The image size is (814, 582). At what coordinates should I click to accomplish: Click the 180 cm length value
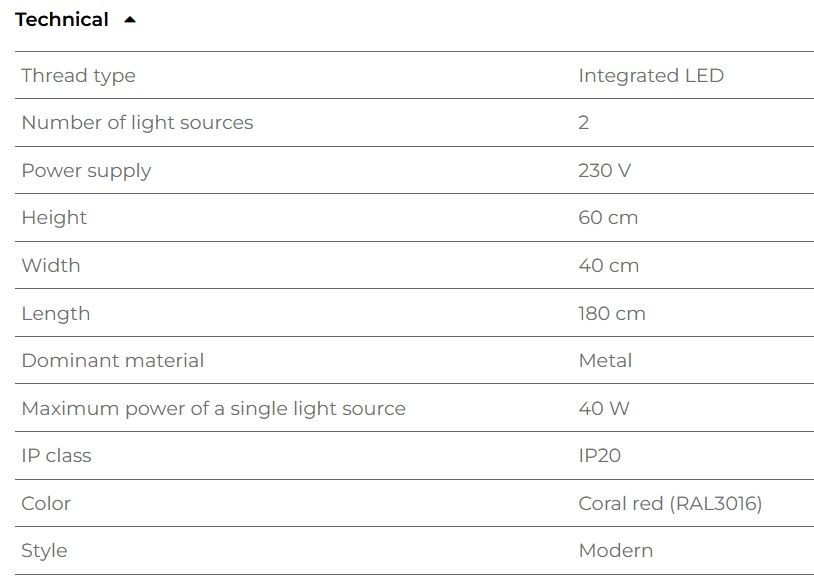tap(612, 313)
